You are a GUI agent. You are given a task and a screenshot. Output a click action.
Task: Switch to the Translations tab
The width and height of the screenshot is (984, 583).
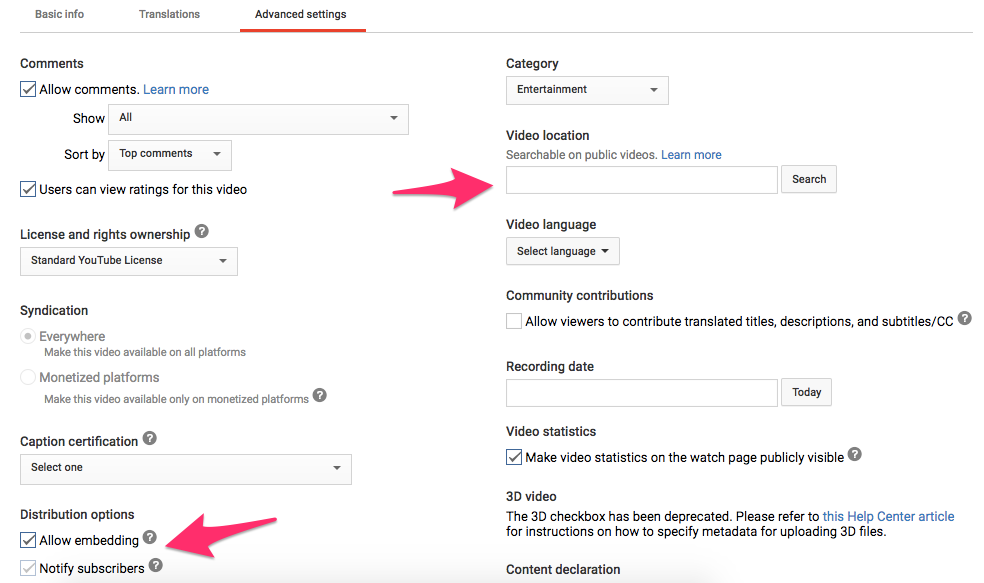pos(169,14)
